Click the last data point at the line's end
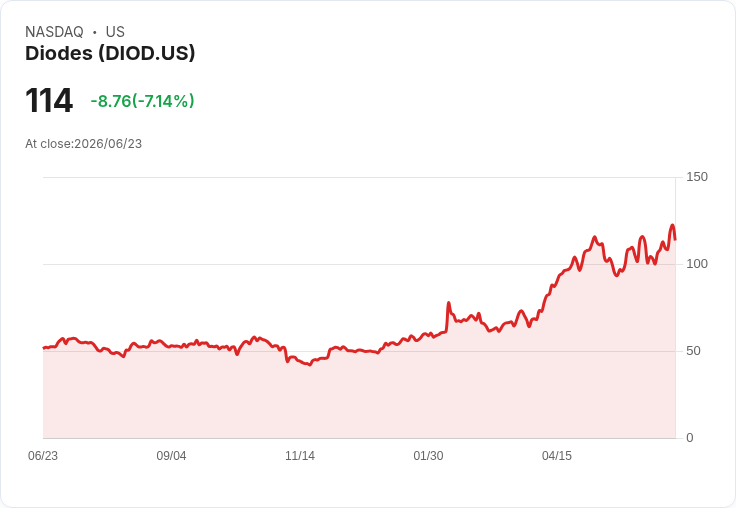Image resolution: width=736 pixels, height=508 pixels. click(675, 239)
